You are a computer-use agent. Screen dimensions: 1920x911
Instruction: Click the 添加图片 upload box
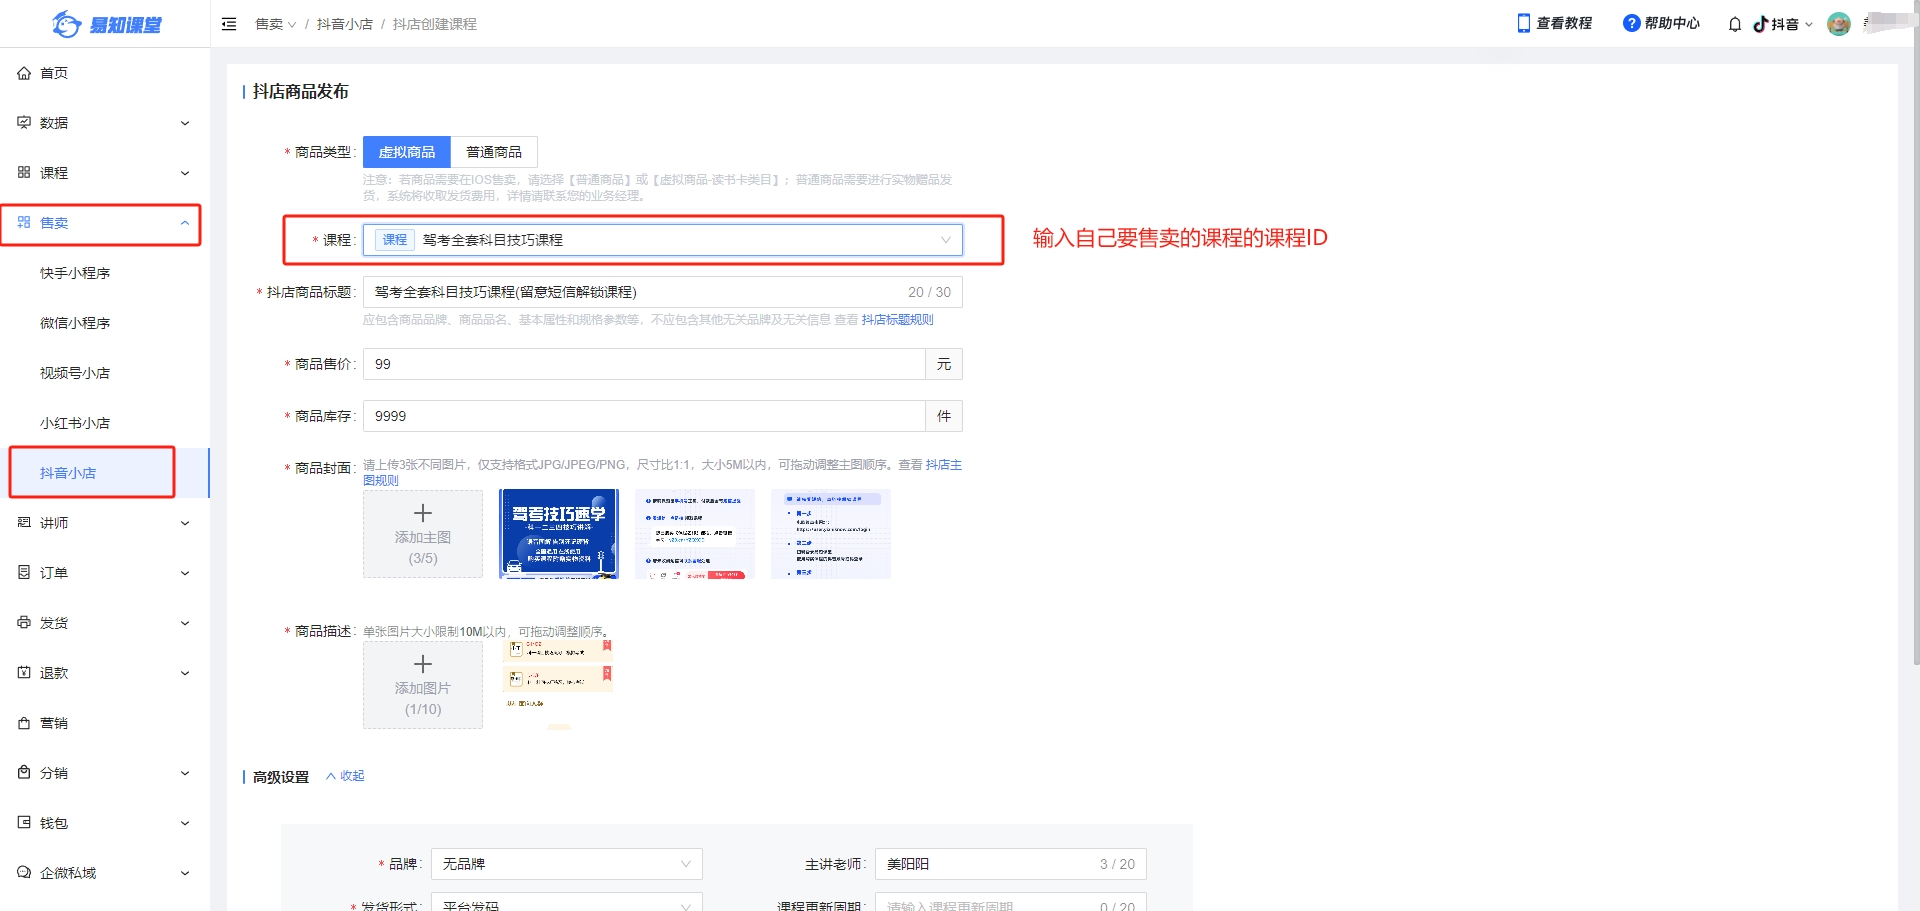[423, 685]
